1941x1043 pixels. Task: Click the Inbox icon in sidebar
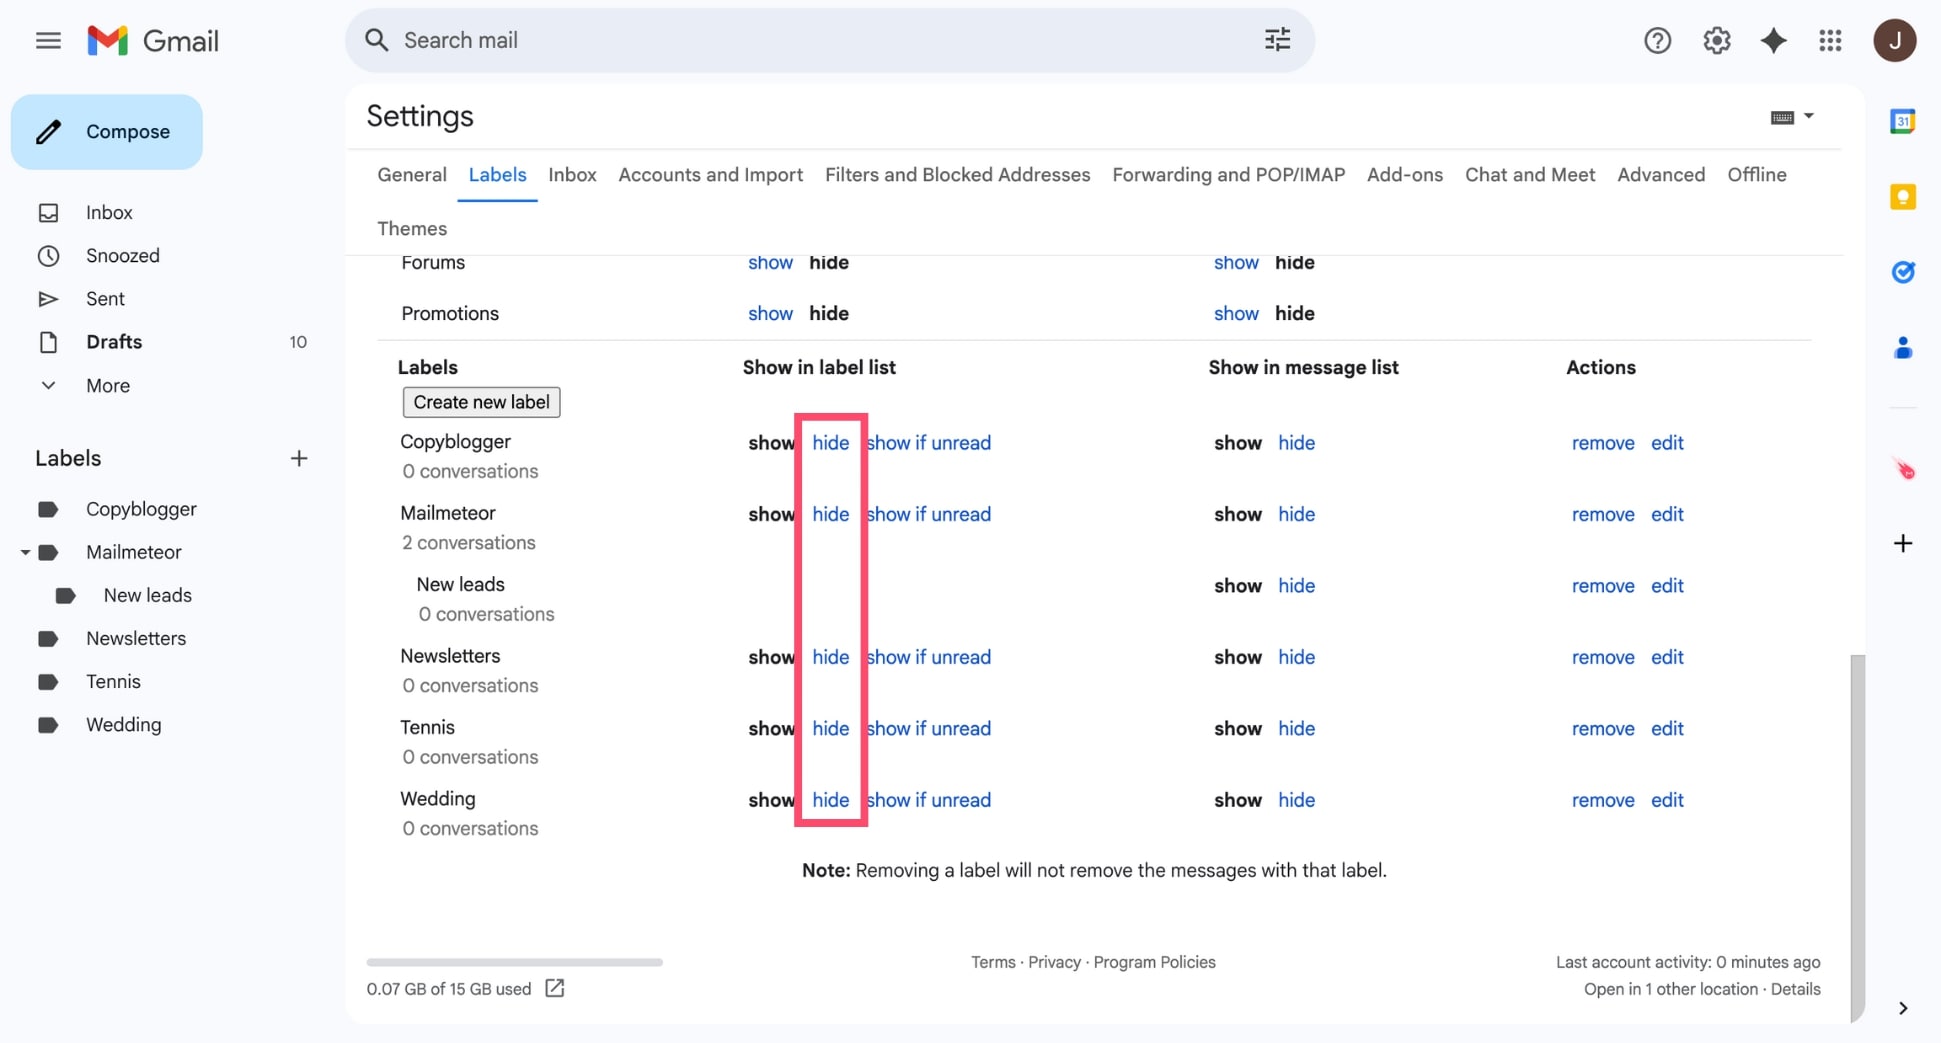(48, 212)
